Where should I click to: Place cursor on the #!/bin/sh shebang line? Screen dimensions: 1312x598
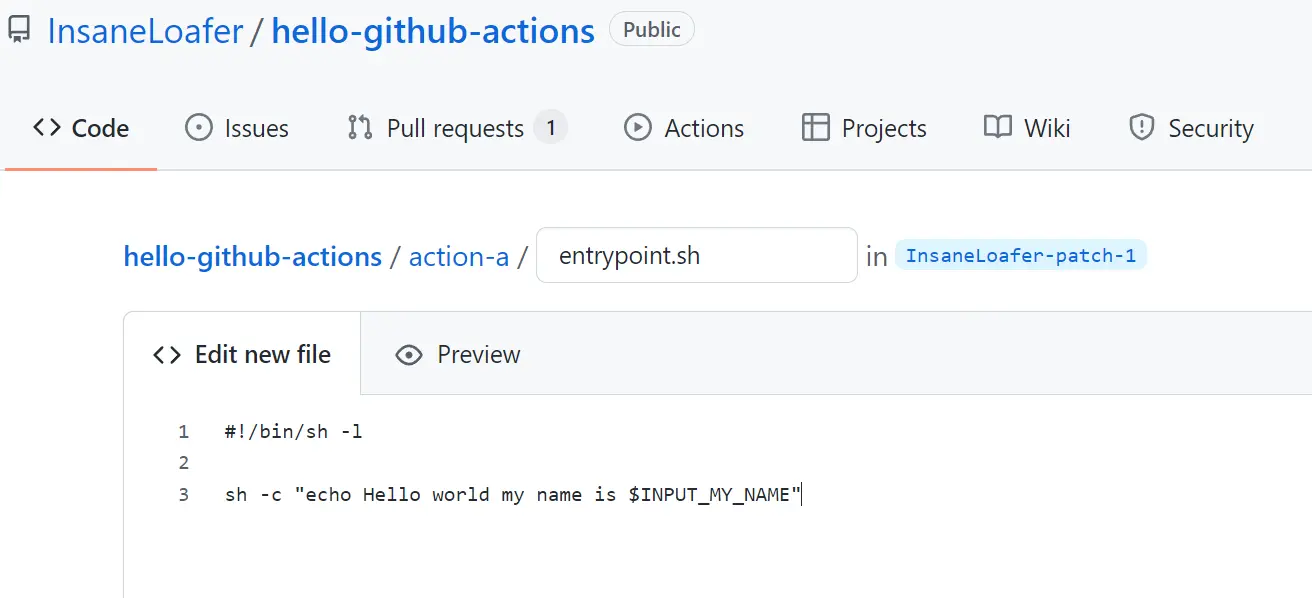[x=294, y=432]
